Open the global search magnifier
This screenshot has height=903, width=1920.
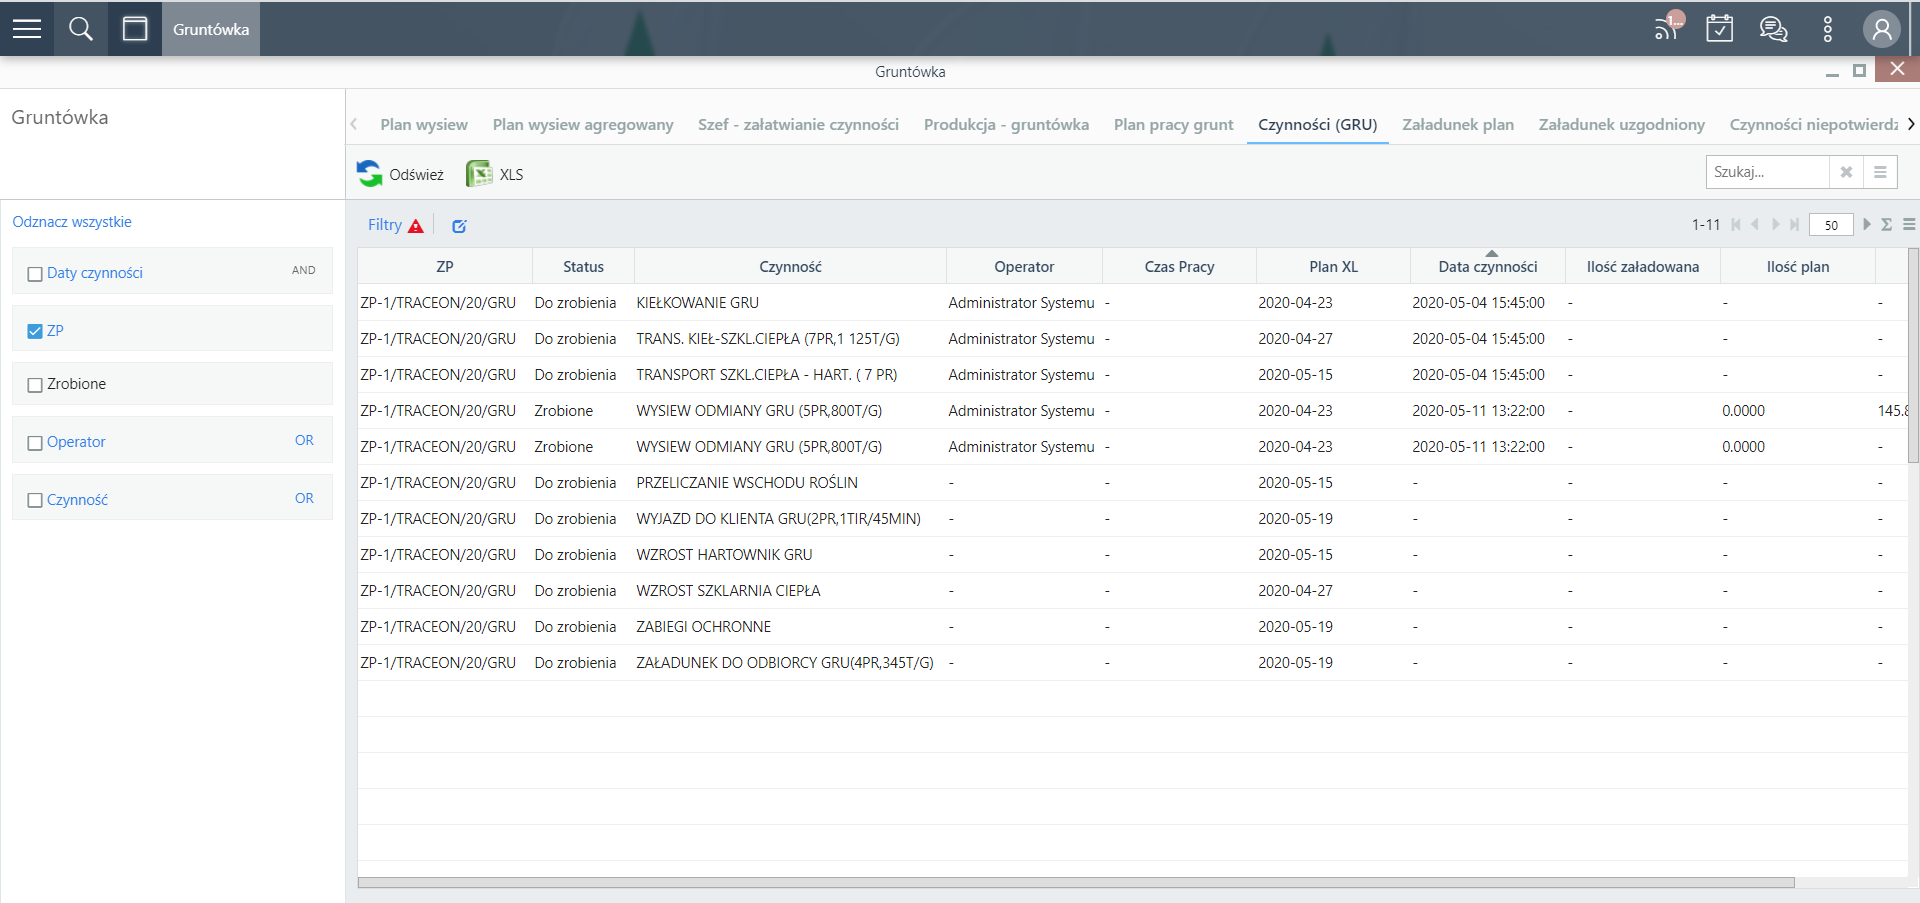click(x=81, y=29)
